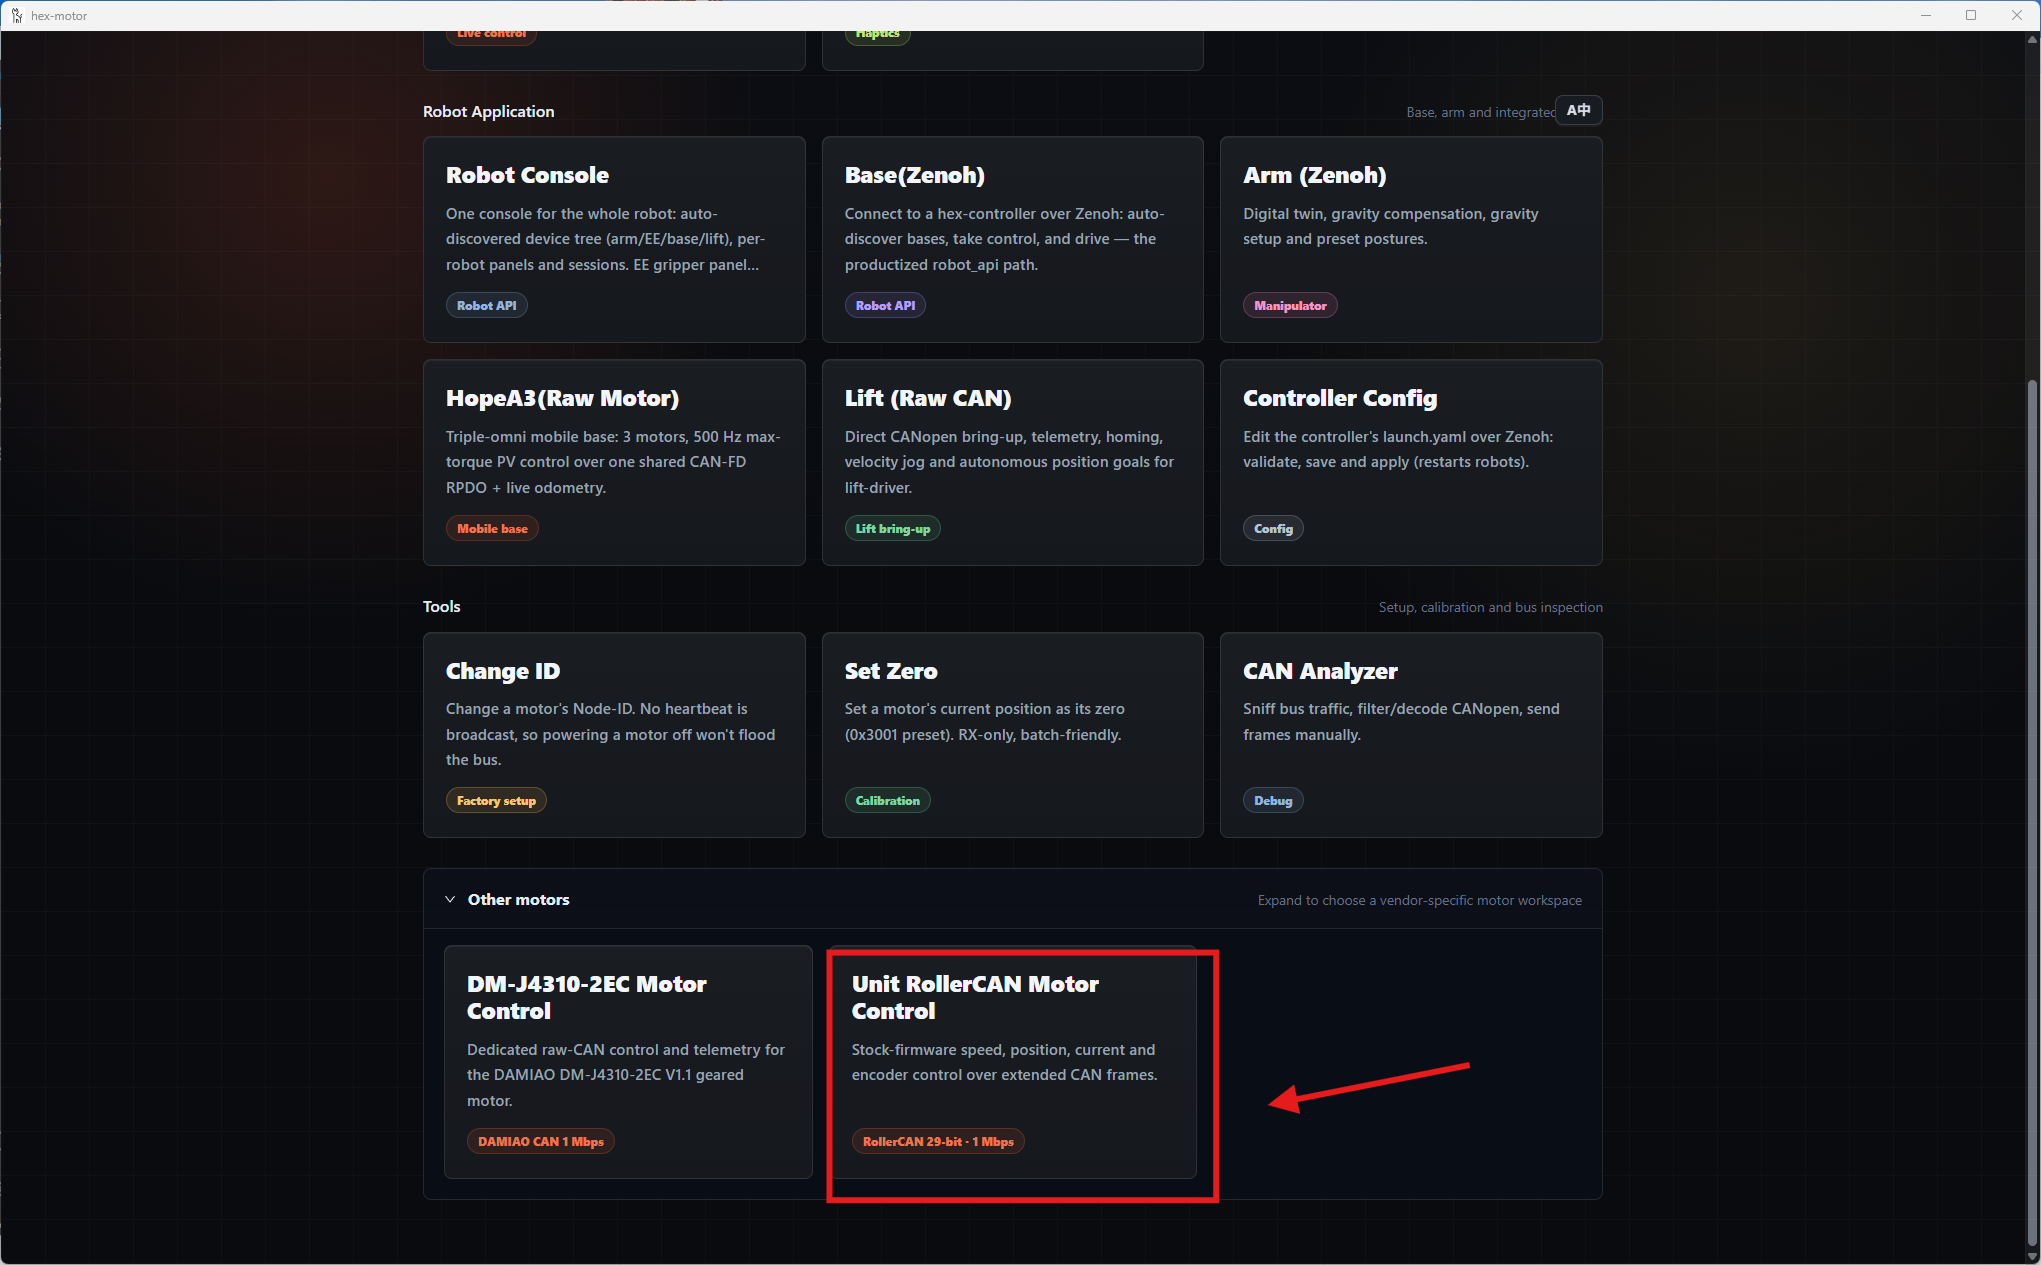The image size is (2041, 1265).
Task: Close the hex-motor window
Action: [x=2017, y=15]
